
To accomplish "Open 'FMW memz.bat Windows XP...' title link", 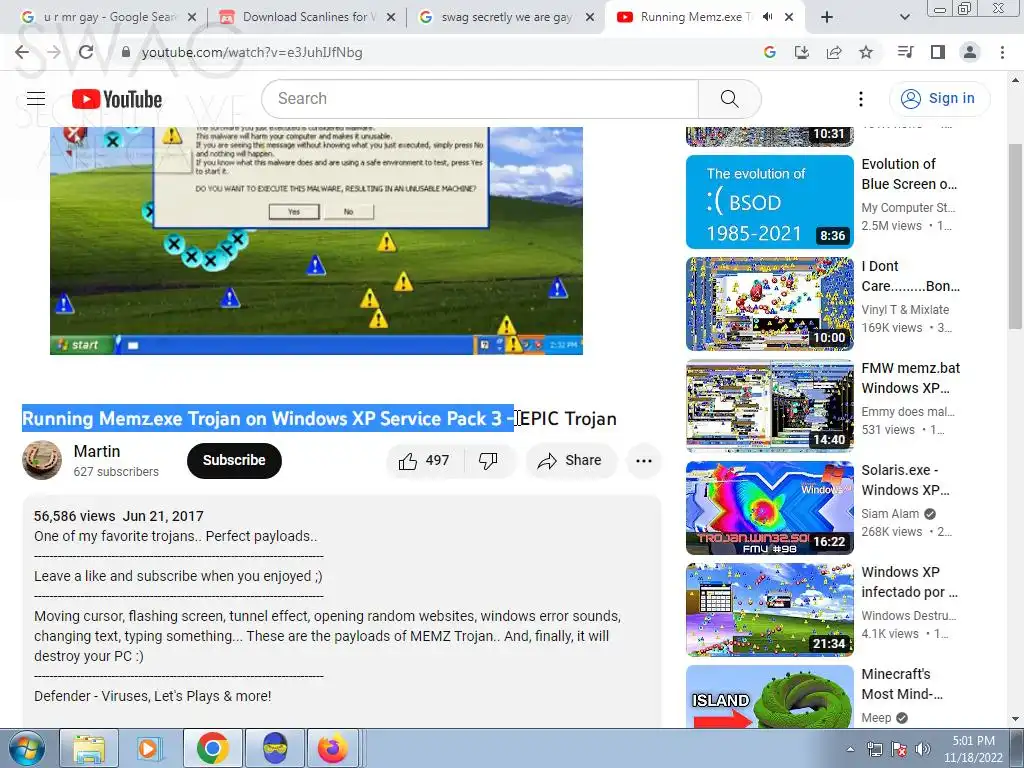I will [x=910, y=377].
